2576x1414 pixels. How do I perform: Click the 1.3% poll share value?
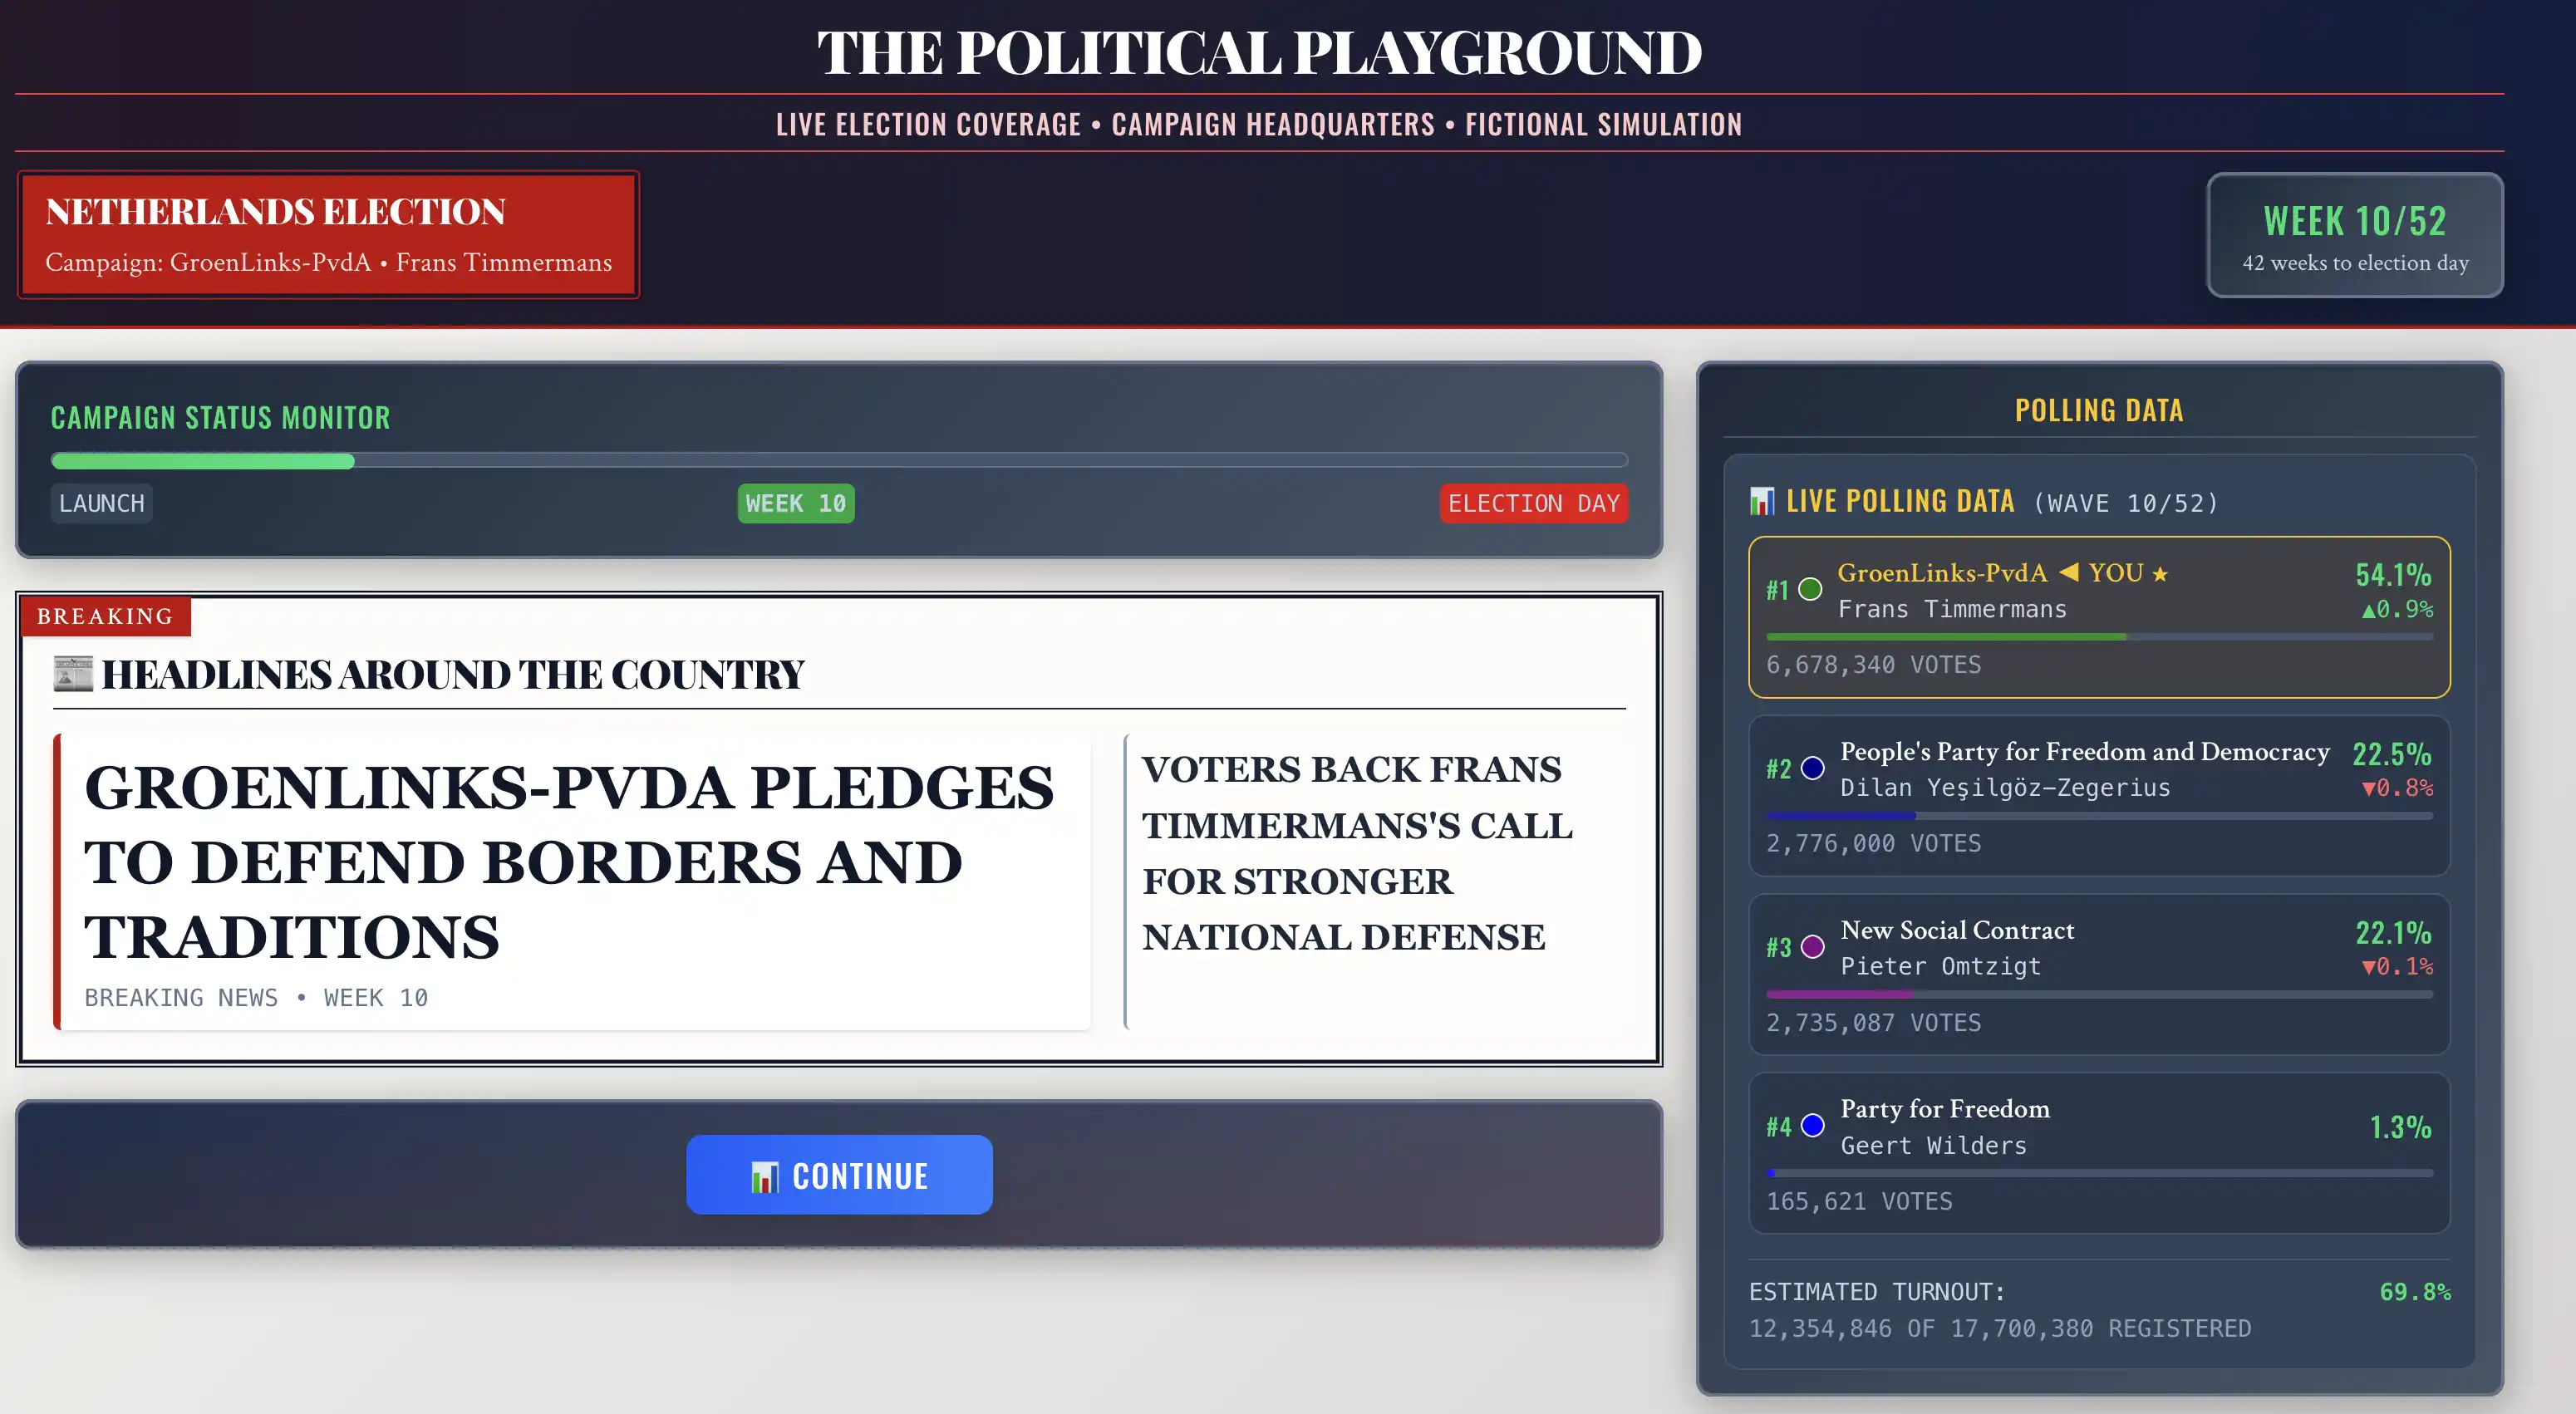[x=2400, y=1127]
